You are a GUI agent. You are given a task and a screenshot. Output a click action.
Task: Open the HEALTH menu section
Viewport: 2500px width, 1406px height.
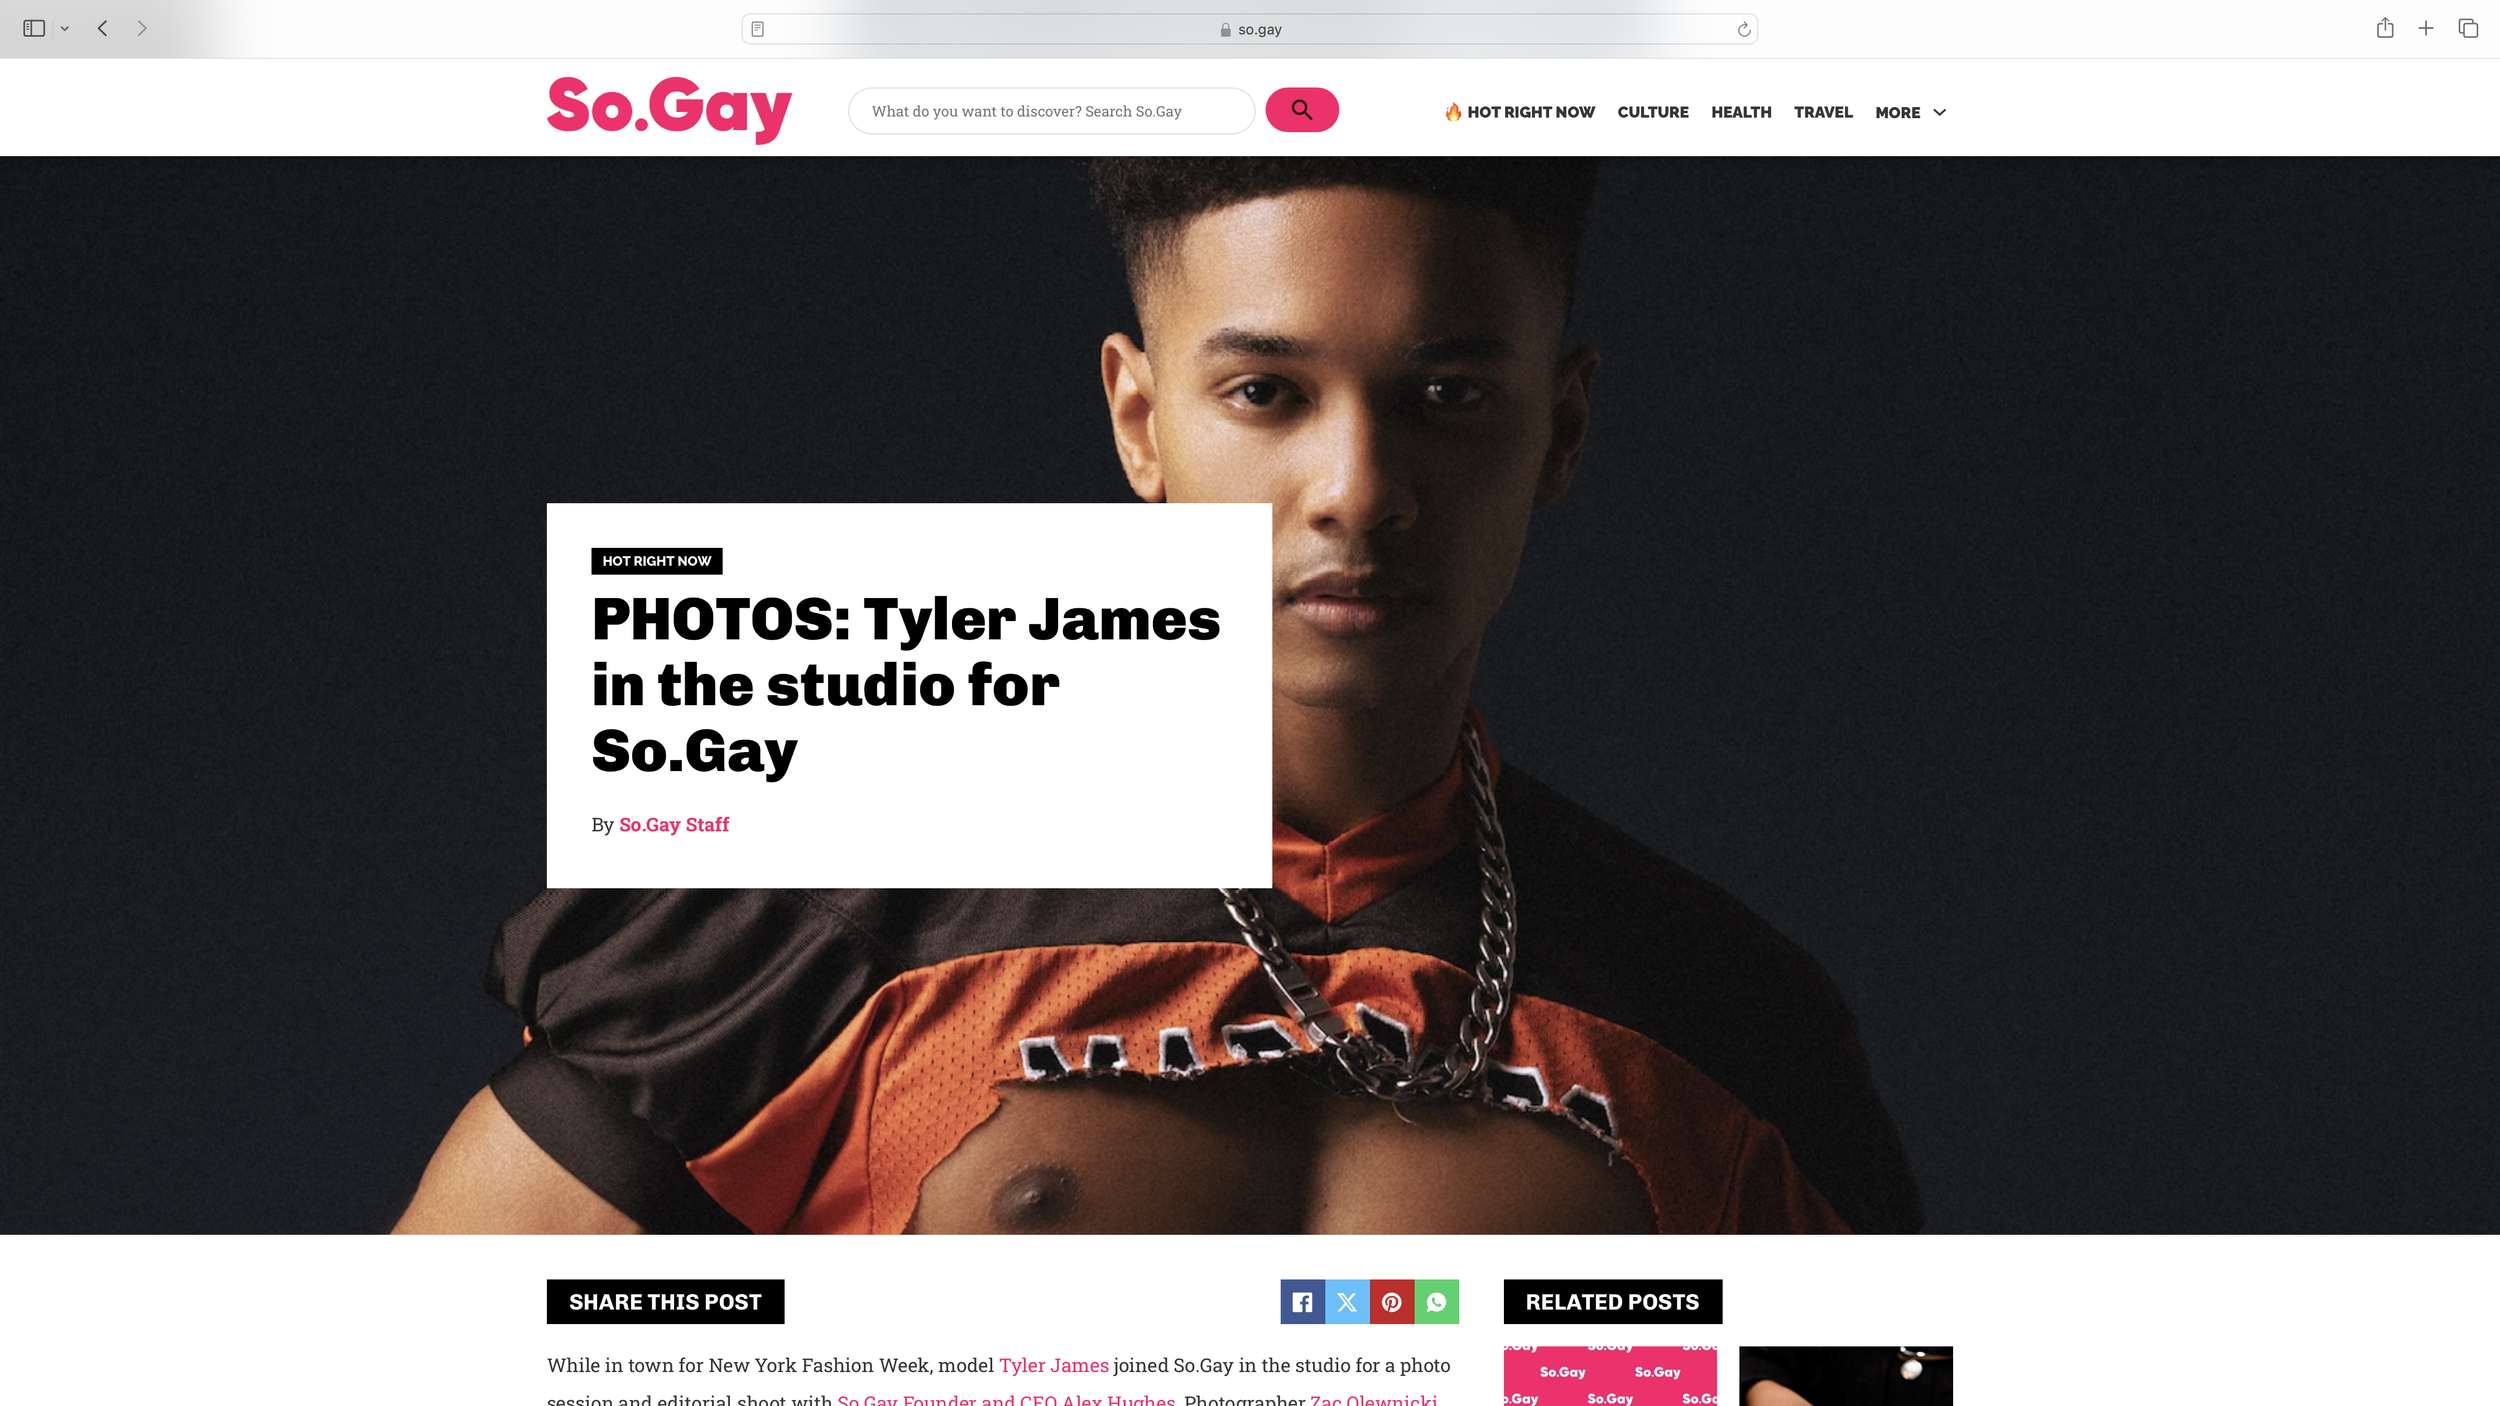(1741, 112)
